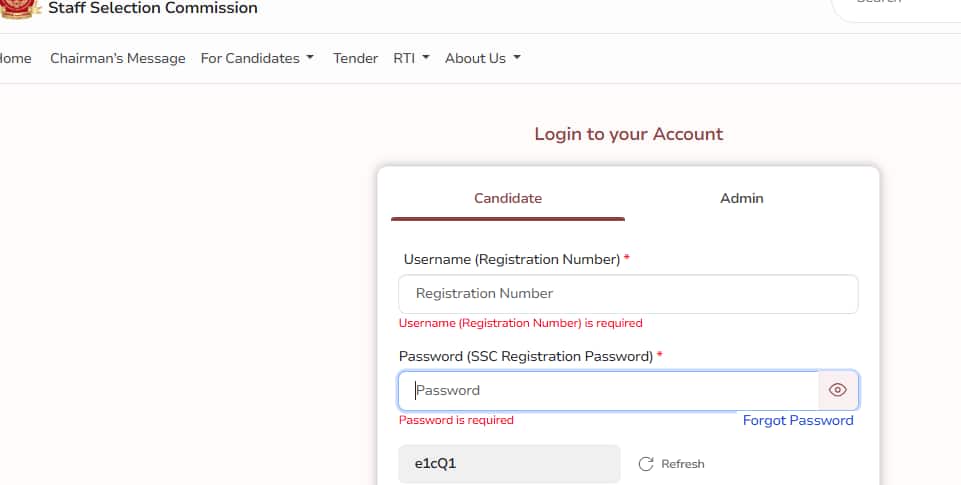Go to the Home page link
Image resolution: width=961 pixels, height=485 pixels.
[14, 58]
